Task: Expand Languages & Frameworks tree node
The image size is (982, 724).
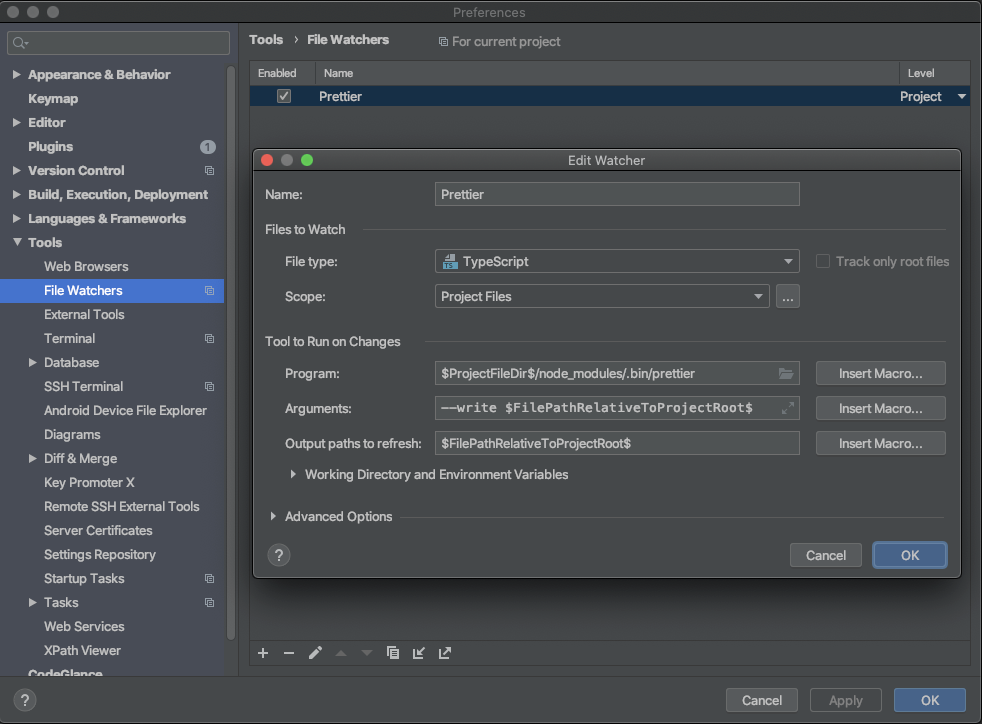Action: tap(17, 219)
